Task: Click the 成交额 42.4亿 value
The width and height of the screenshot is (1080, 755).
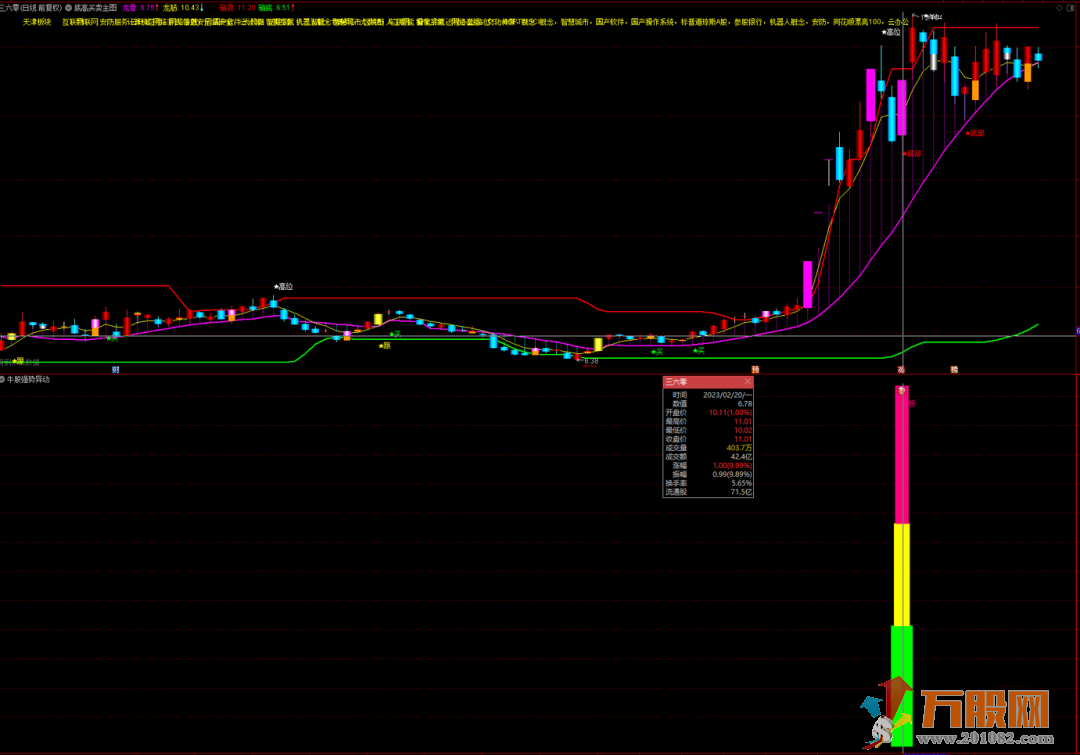Action: tap(741, 457)
